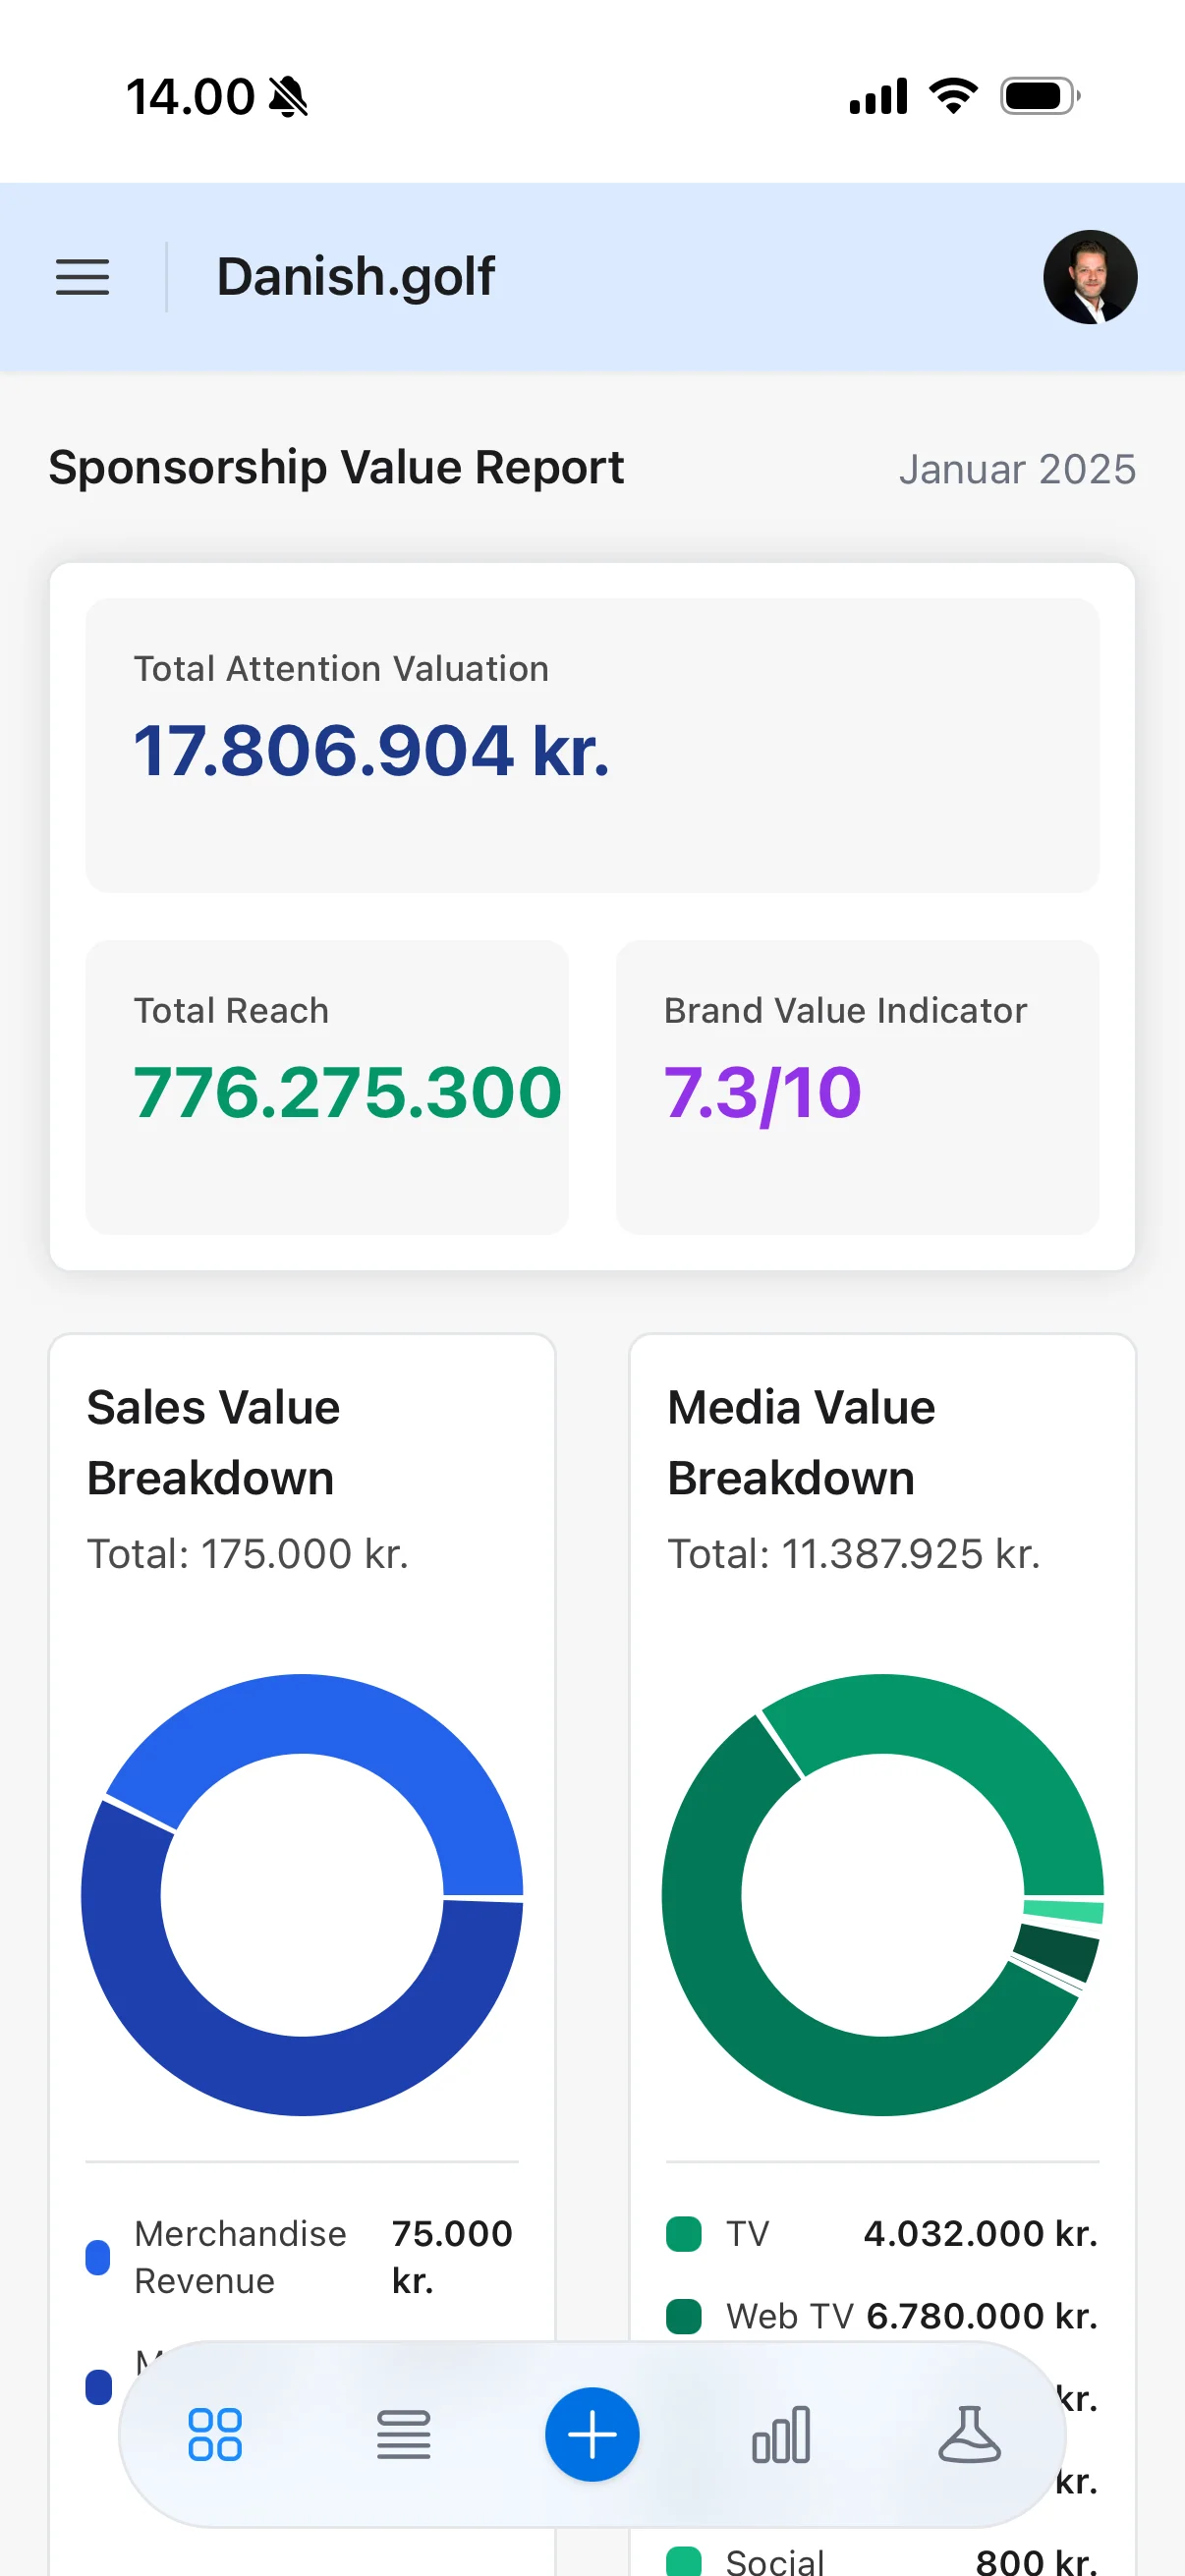This screenshot has width=1185, height=2576.
Task: Click the 776.275.300 reach value
Action: click(348, 1093)
